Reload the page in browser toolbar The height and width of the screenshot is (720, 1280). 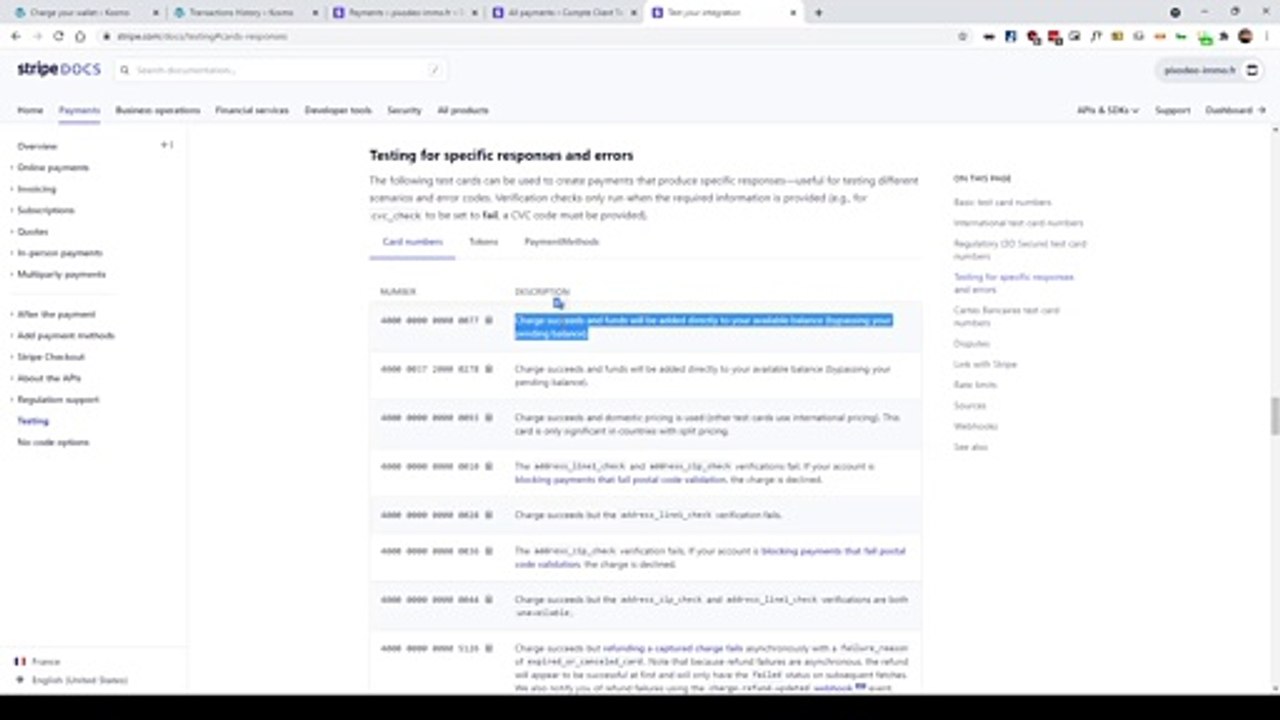pos(58,36)
